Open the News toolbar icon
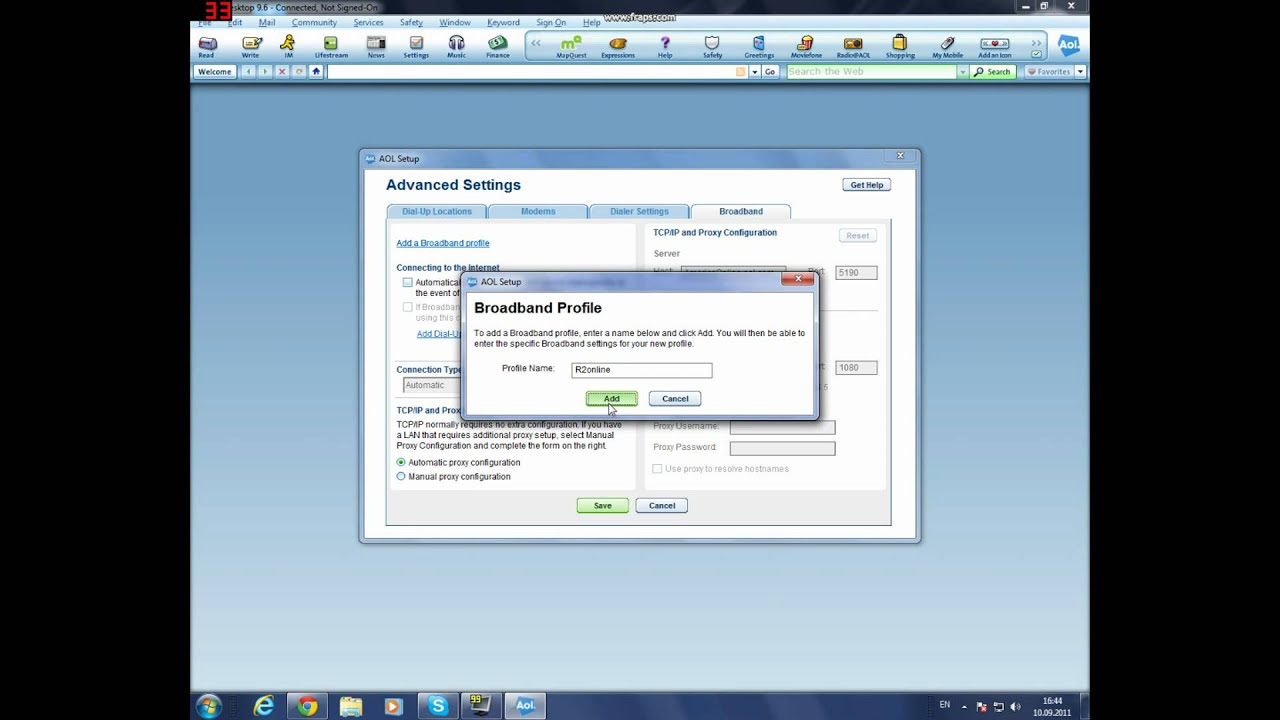Image resolution: width=1280 pixels, height=720 pixels. click(x=376, y=47)
